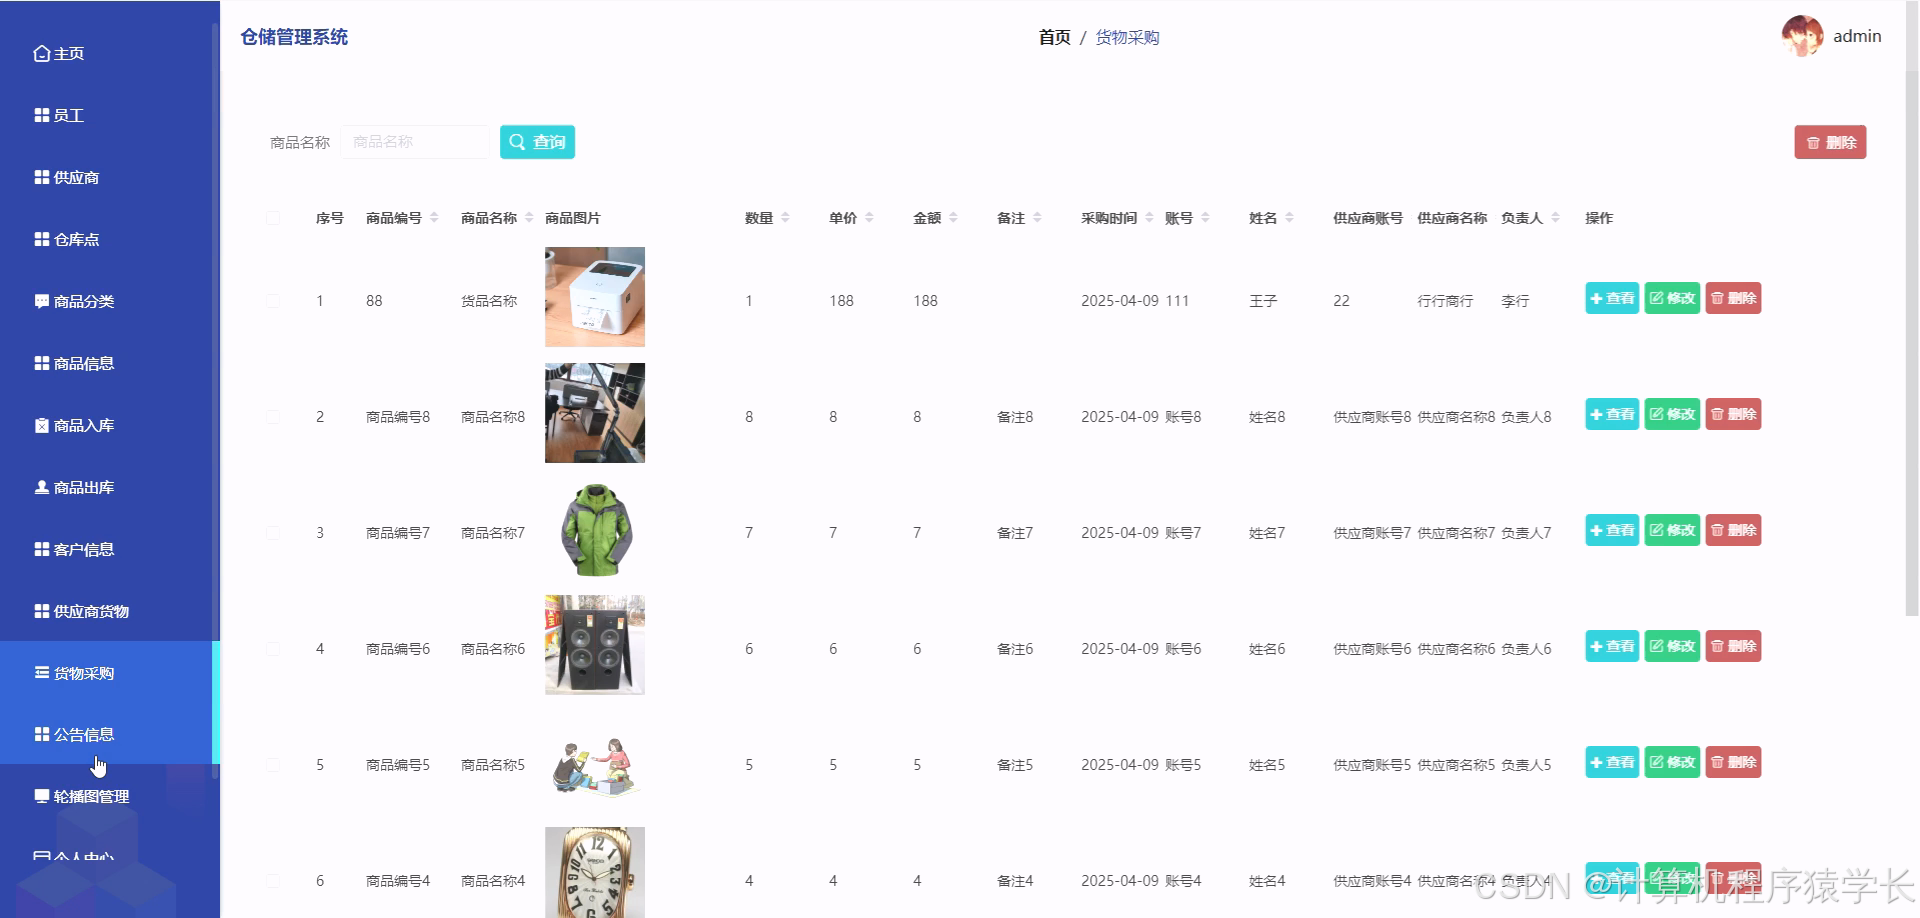Sort by 采购时间 column arrows
The width and height of the screenshot is (1920, 918).
tap(1148, 217)
